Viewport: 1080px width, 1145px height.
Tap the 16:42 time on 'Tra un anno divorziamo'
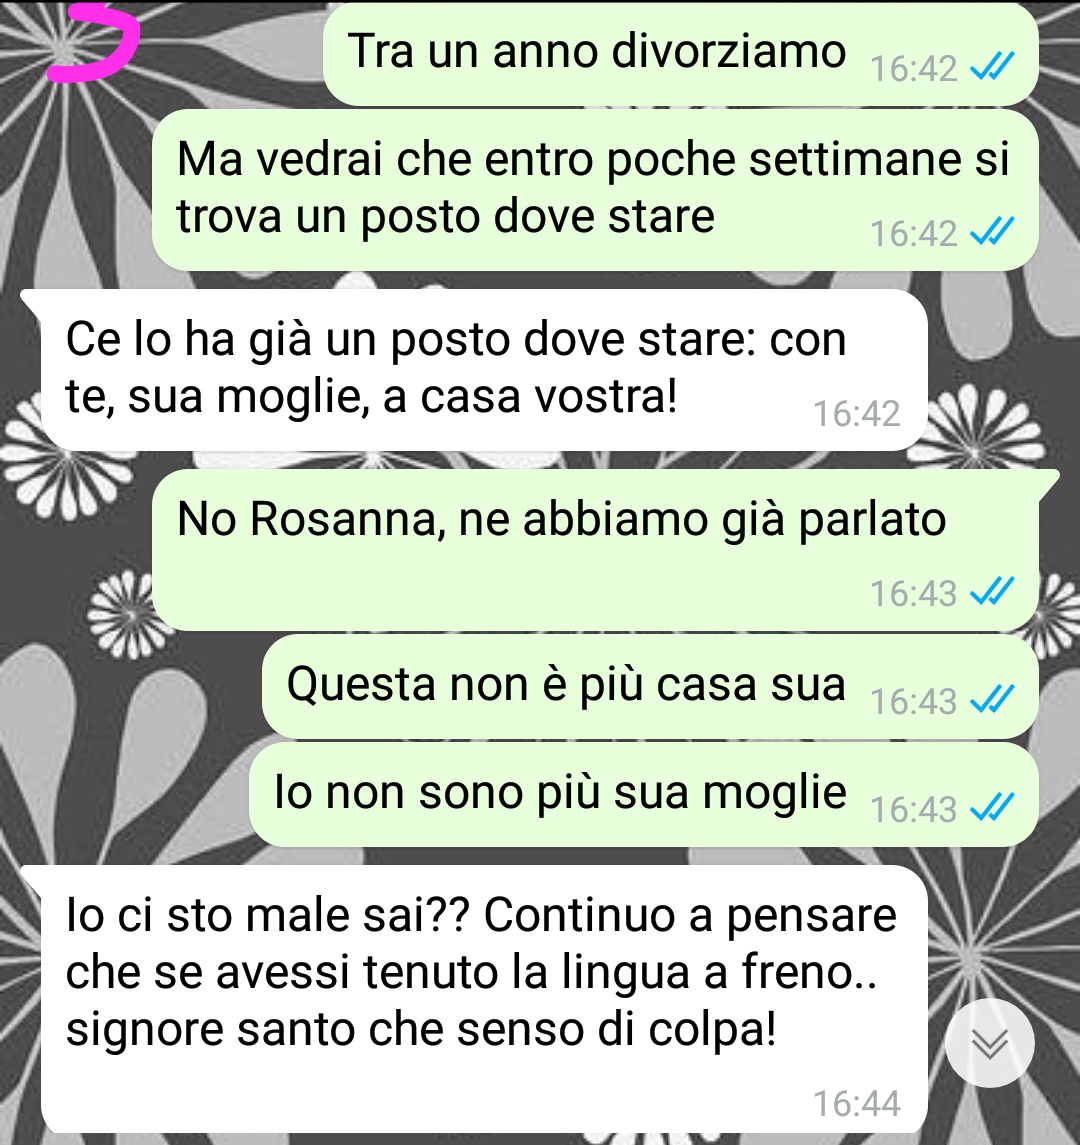(x=914, y=69)
